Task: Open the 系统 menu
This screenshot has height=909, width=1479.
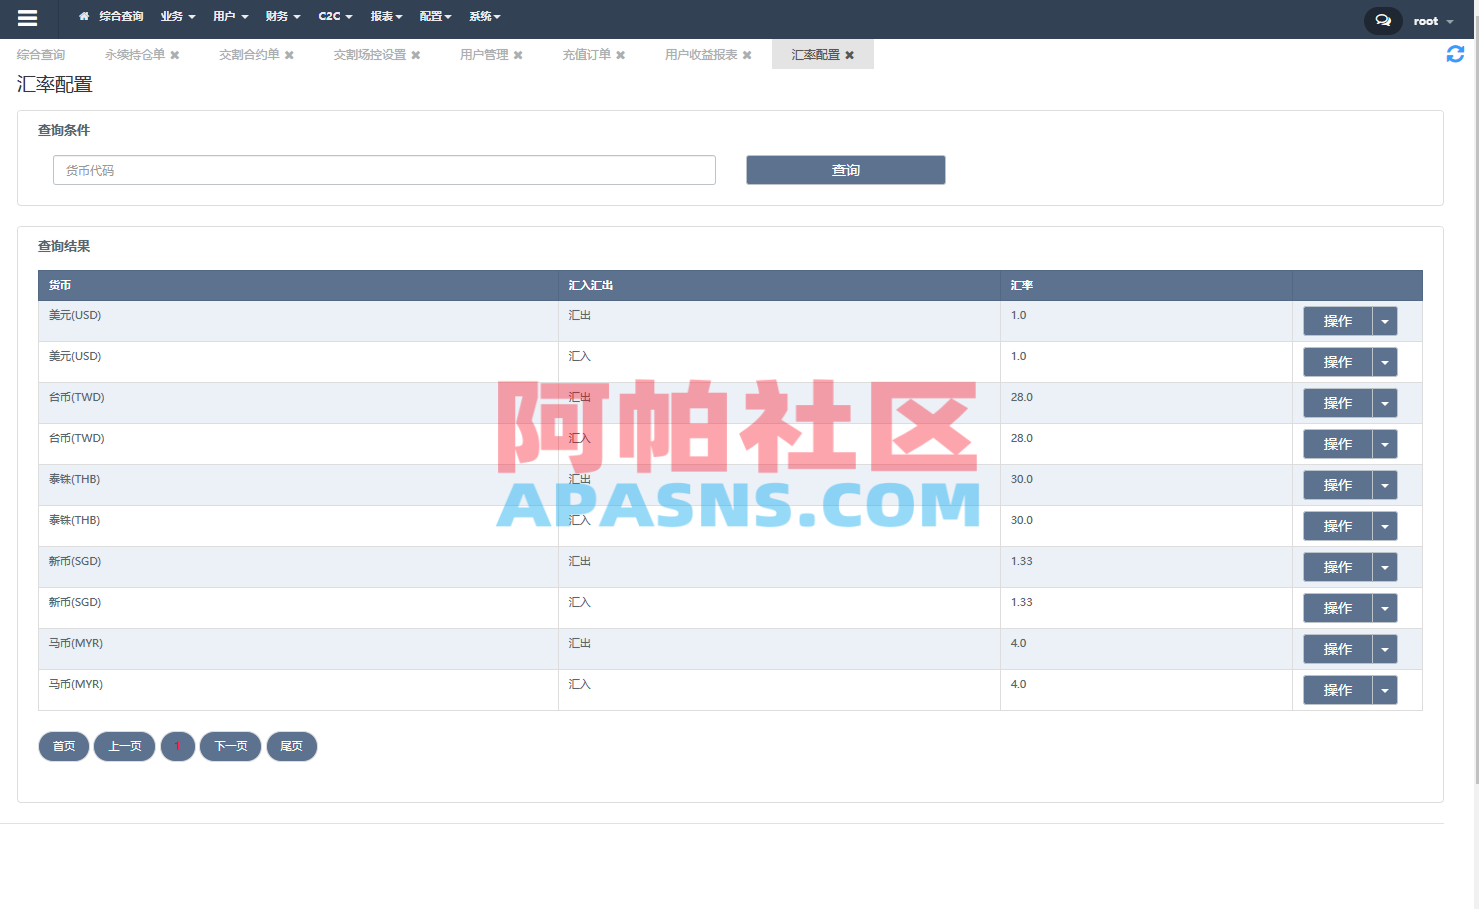Action: [484, 16]
